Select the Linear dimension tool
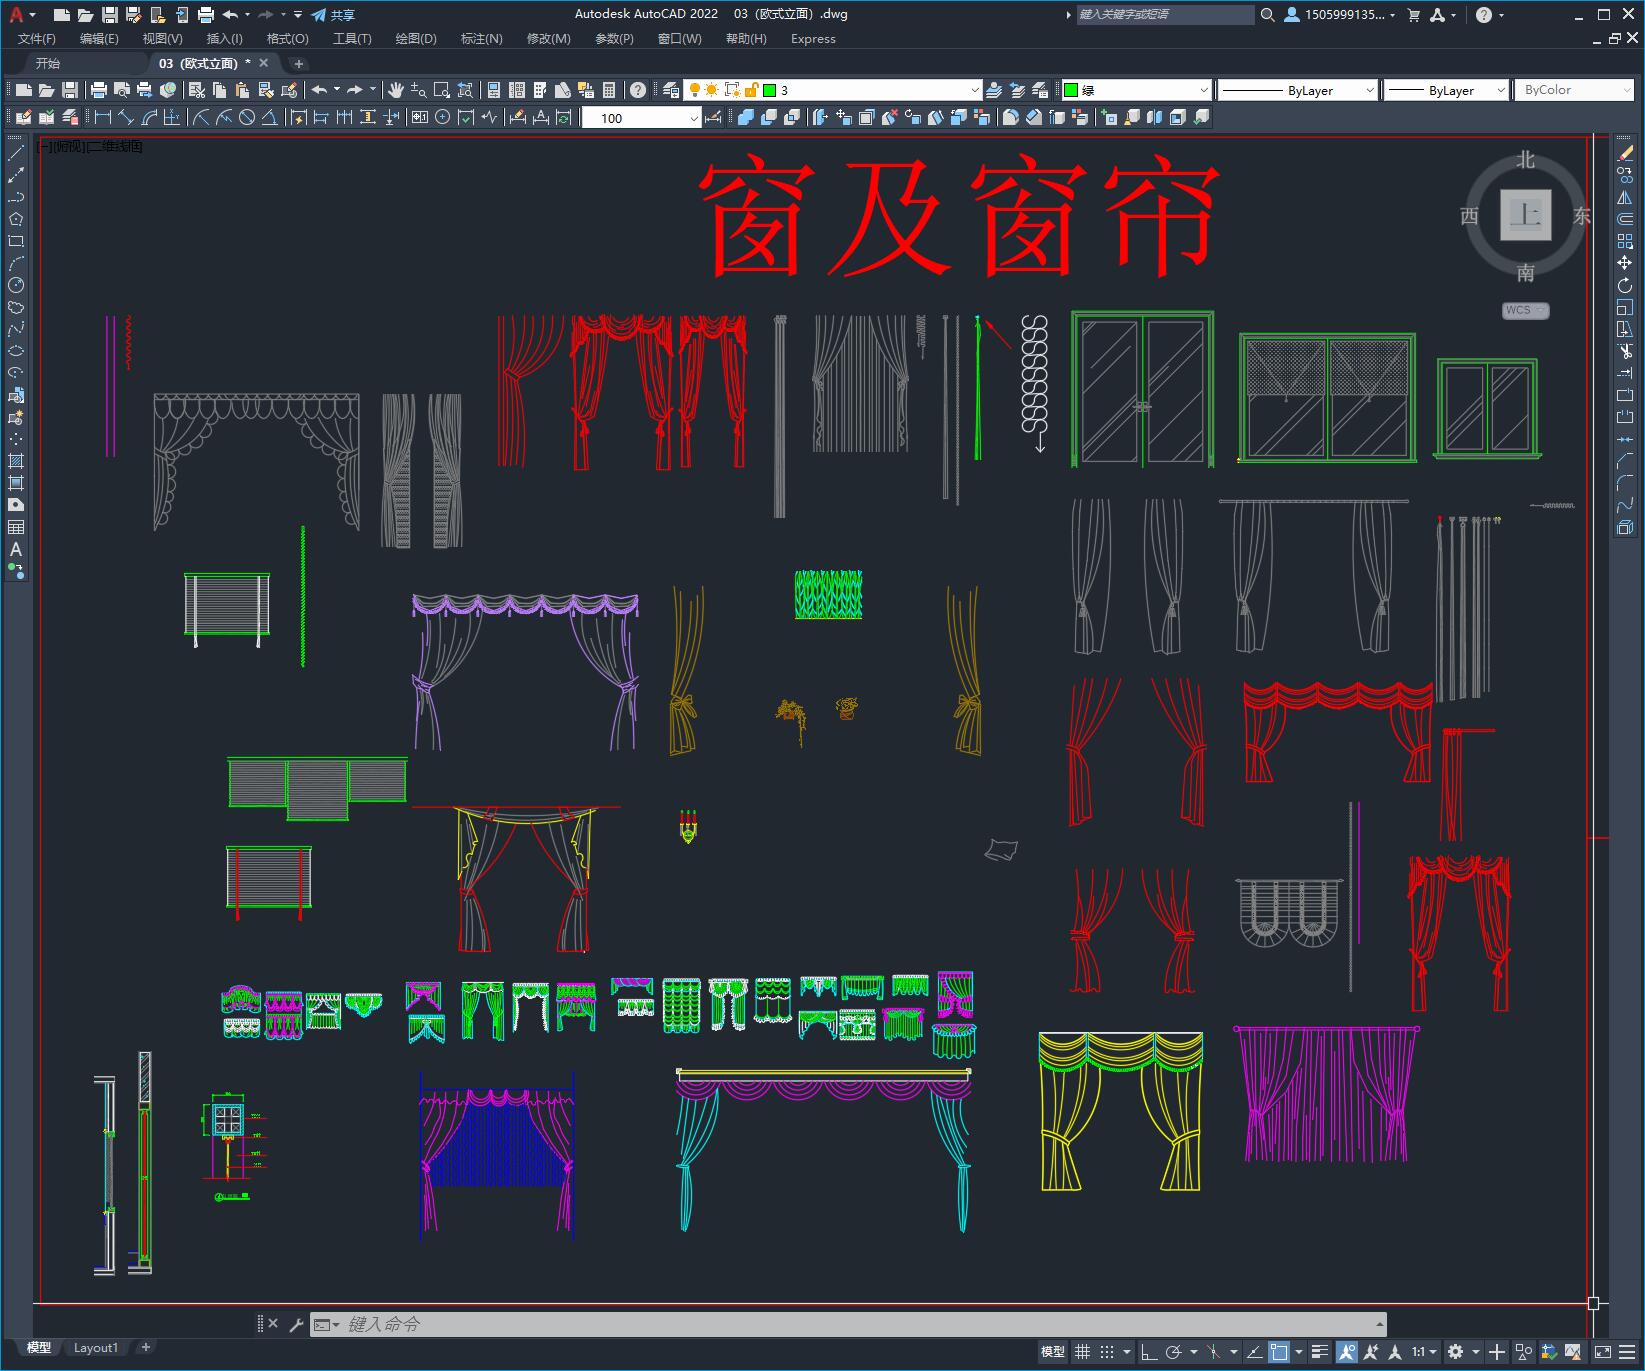The height and width of the screenshot is (1371, 1645). pyautogui.click(x=103, y=118)
